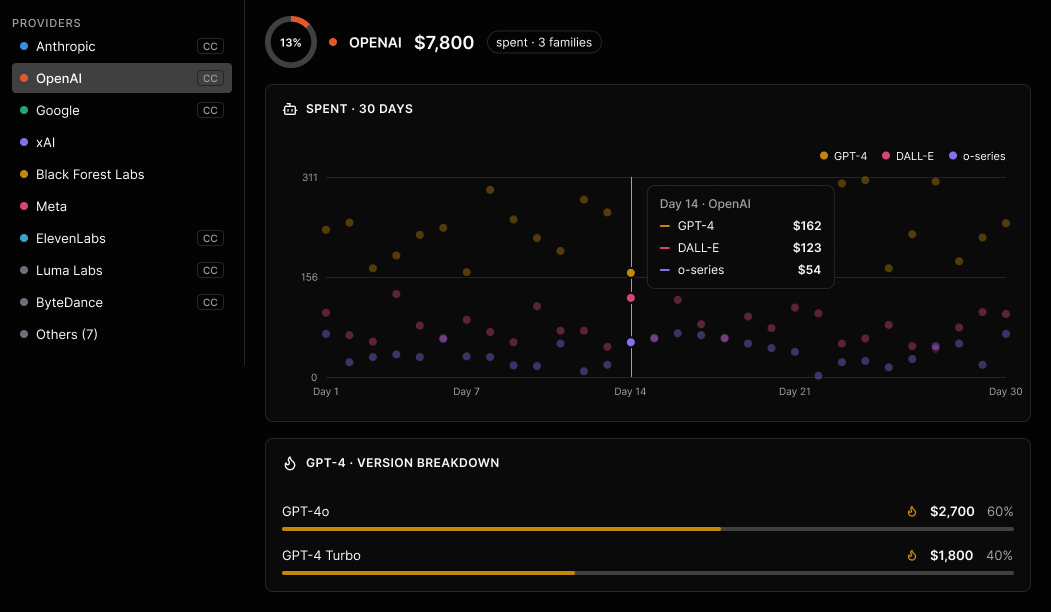Select the ByteDance provider row
The width and height of the screenshot is (1051, 612).
pos(122,302)
